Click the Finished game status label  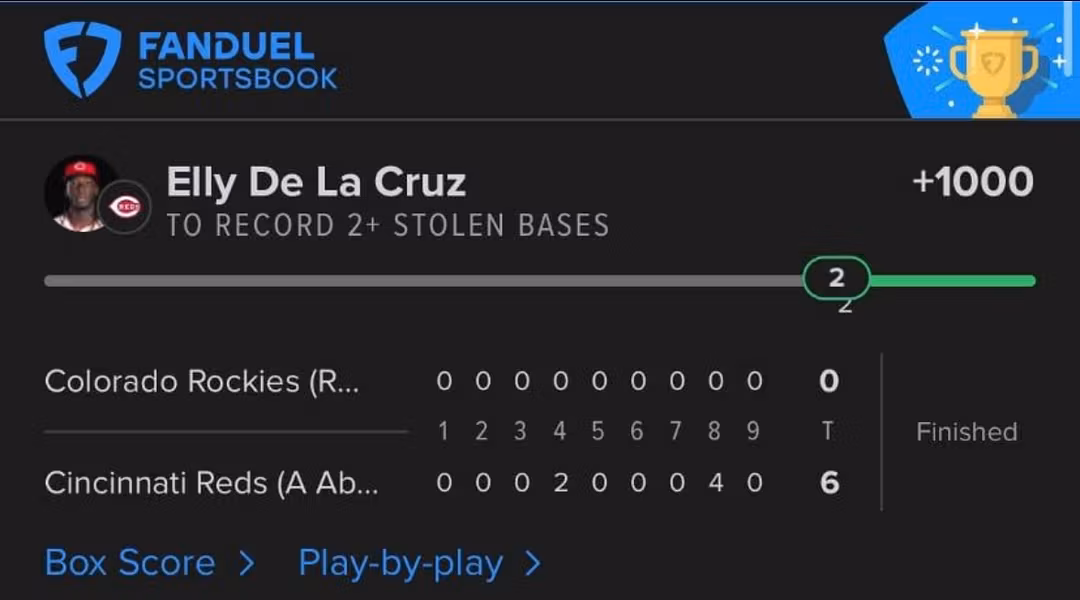966,432
